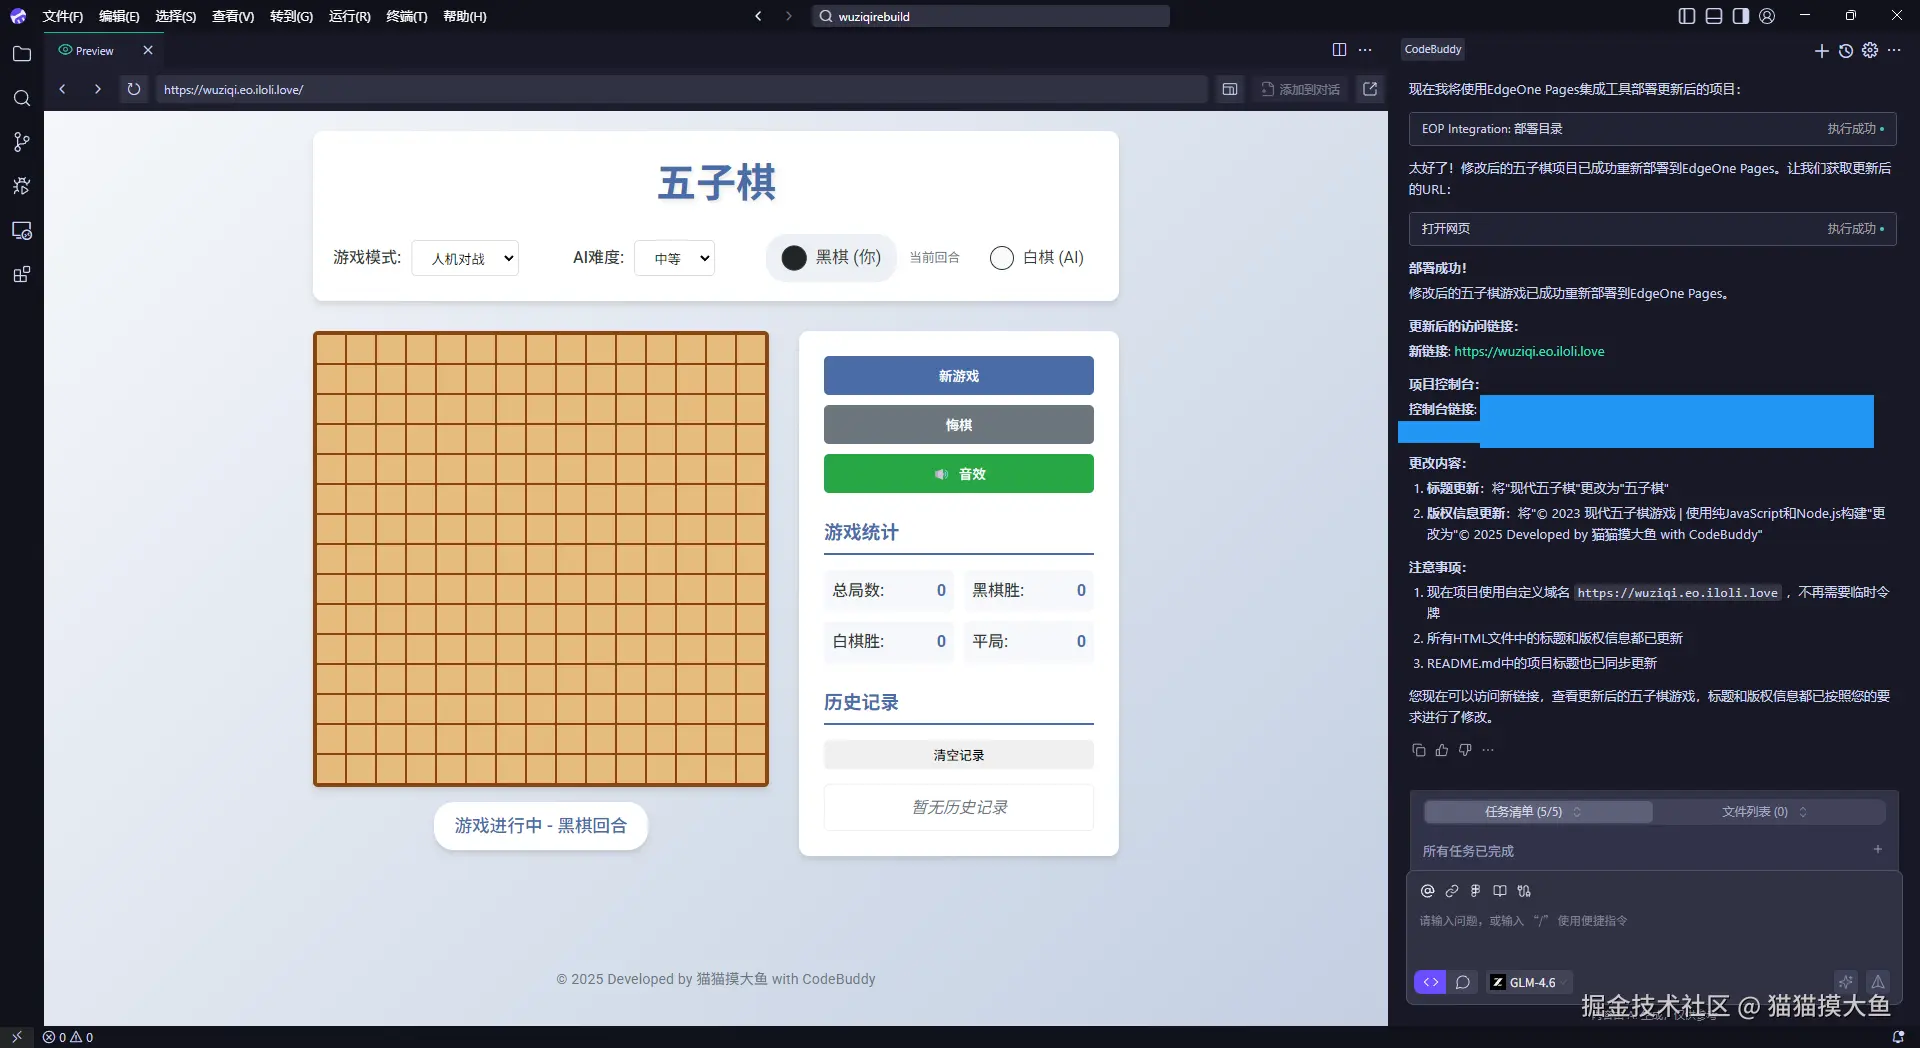Click the device layout icon beside the URL bar
This screenshot has height=1048, width=1920.
(1230, 89)
